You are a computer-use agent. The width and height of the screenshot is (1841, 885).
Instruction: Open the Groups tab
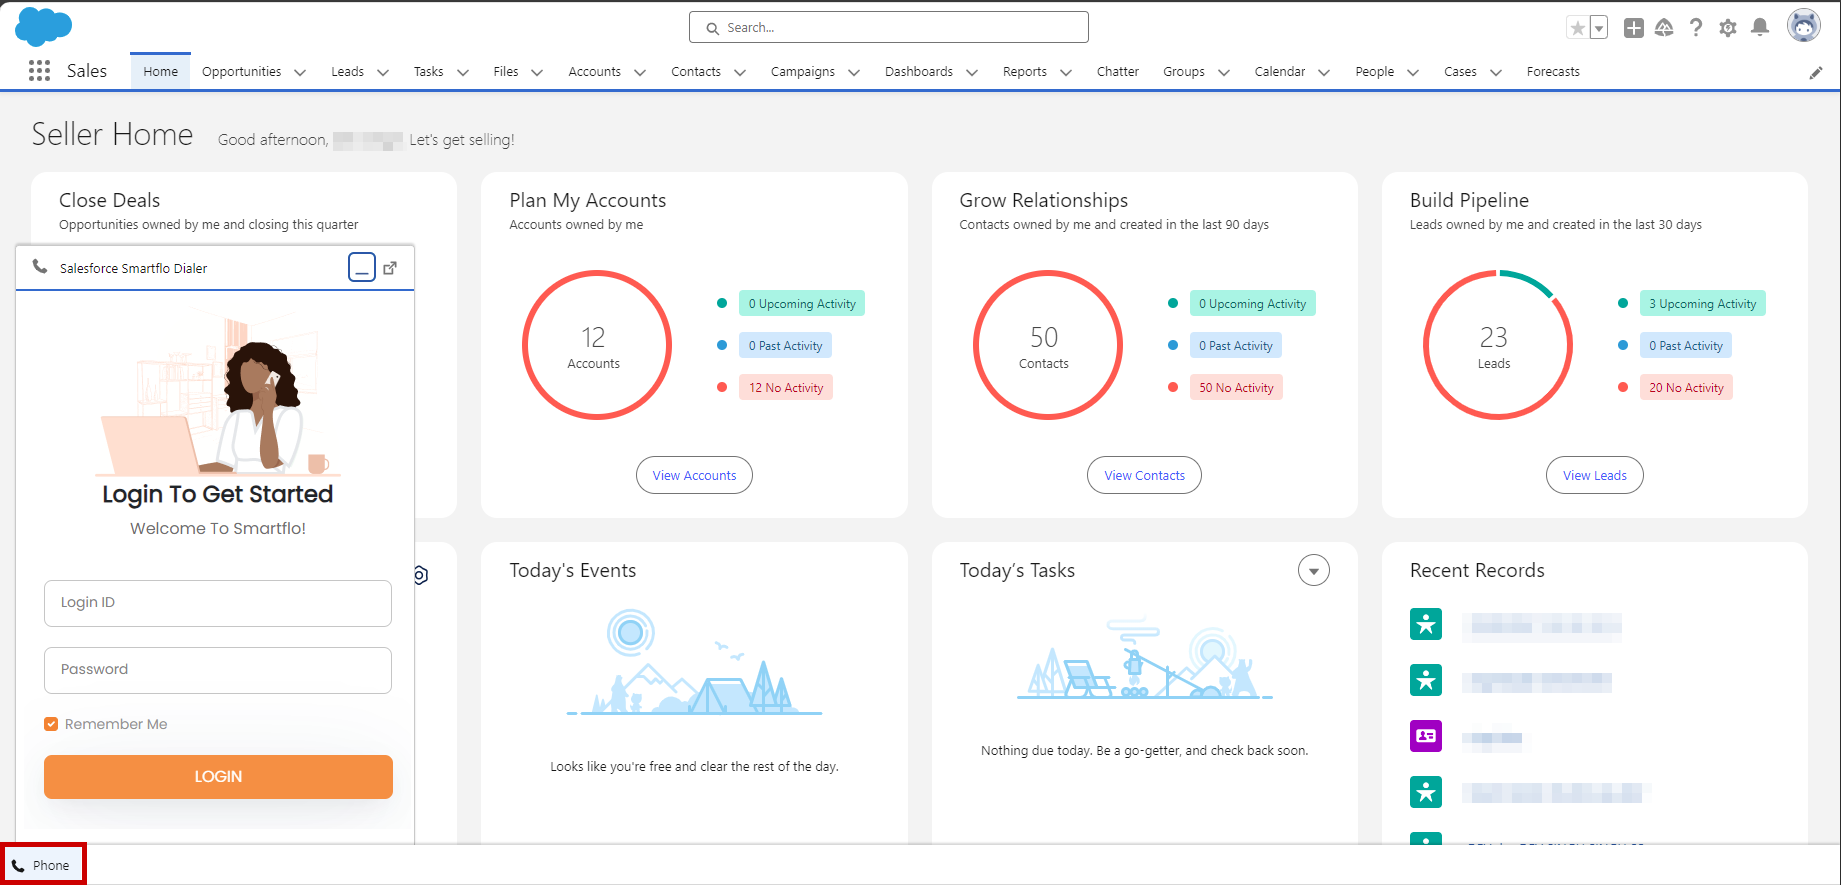tap(1184, 72)
